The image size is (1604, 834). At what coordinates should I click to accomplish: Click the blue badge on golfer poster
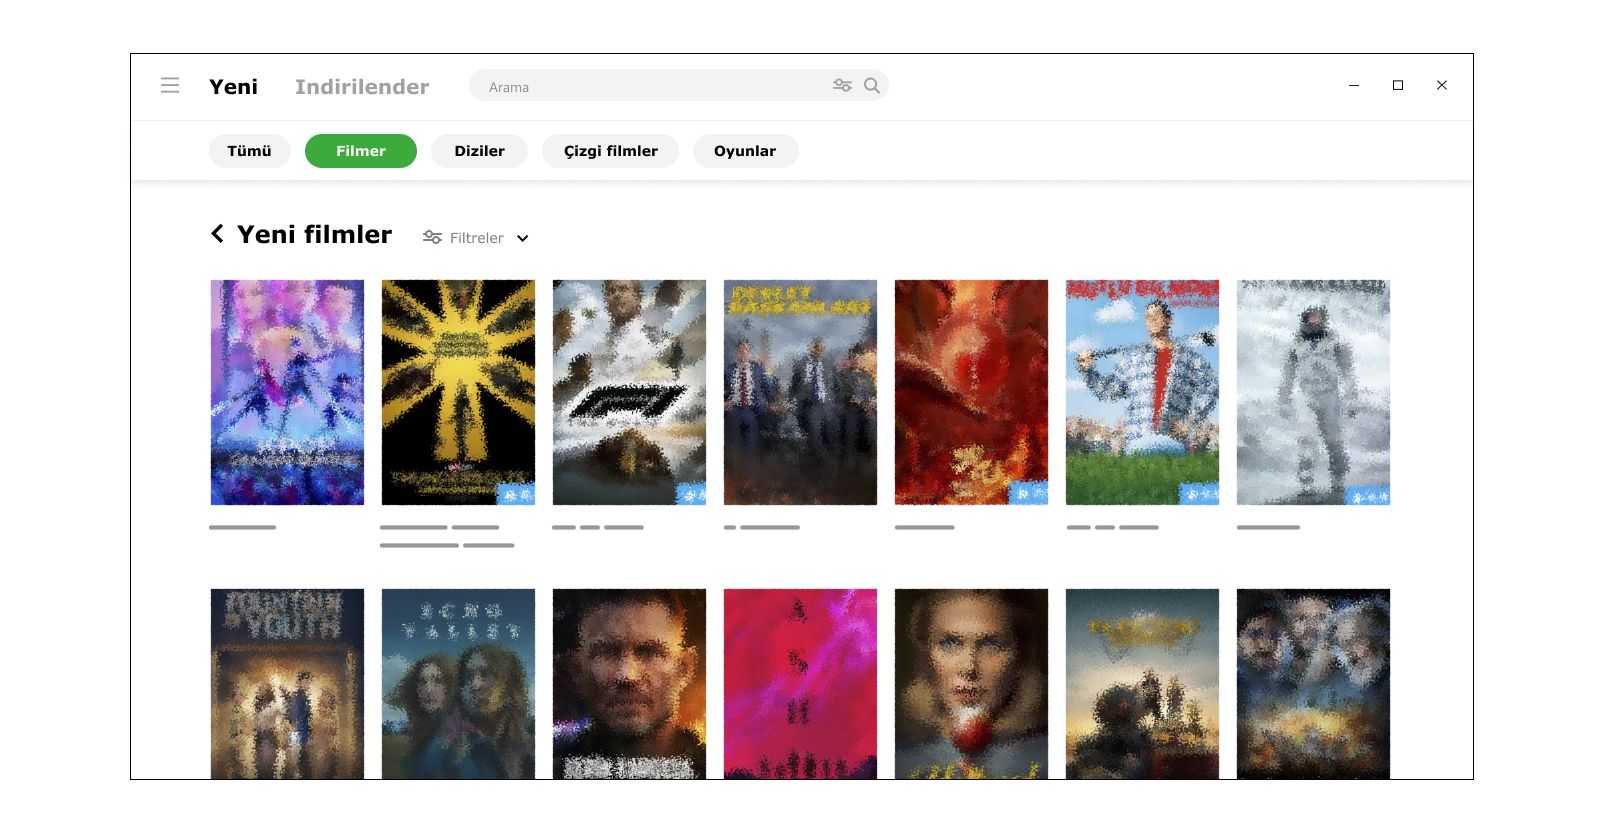1200,494
